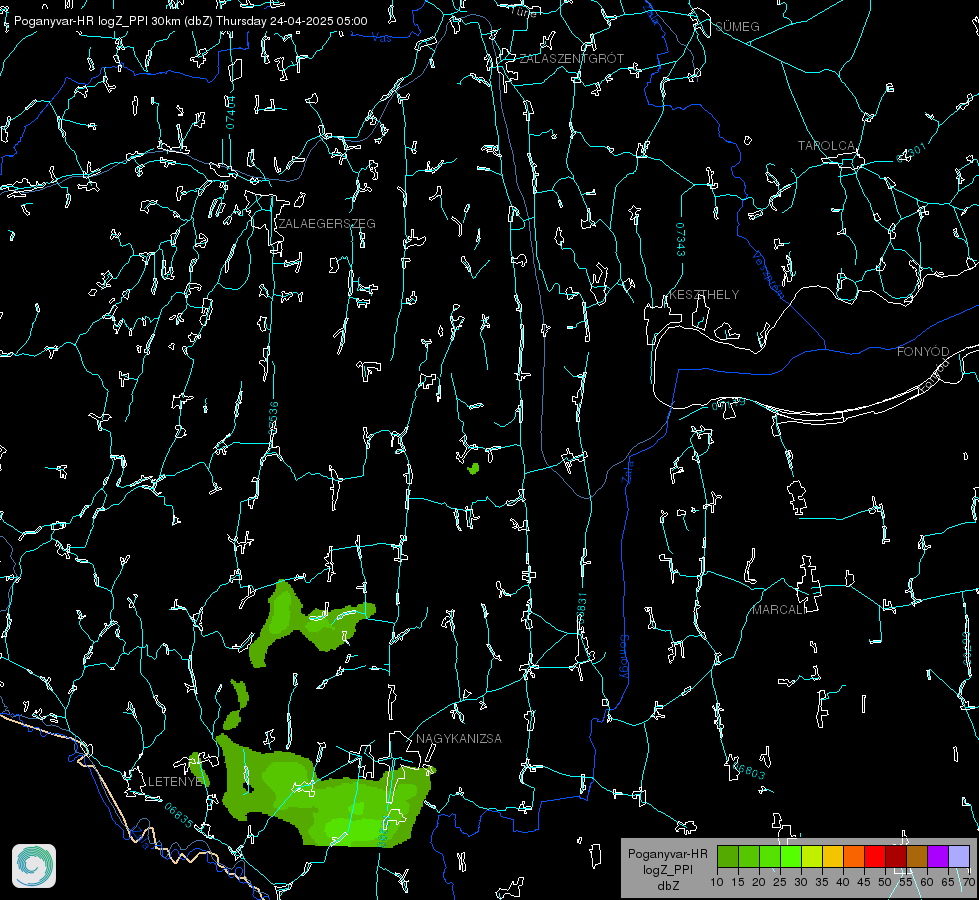Click the radar title text with date 24-04-2025 05:00
This screenshot has height=900, width=979.
(190, 21)
